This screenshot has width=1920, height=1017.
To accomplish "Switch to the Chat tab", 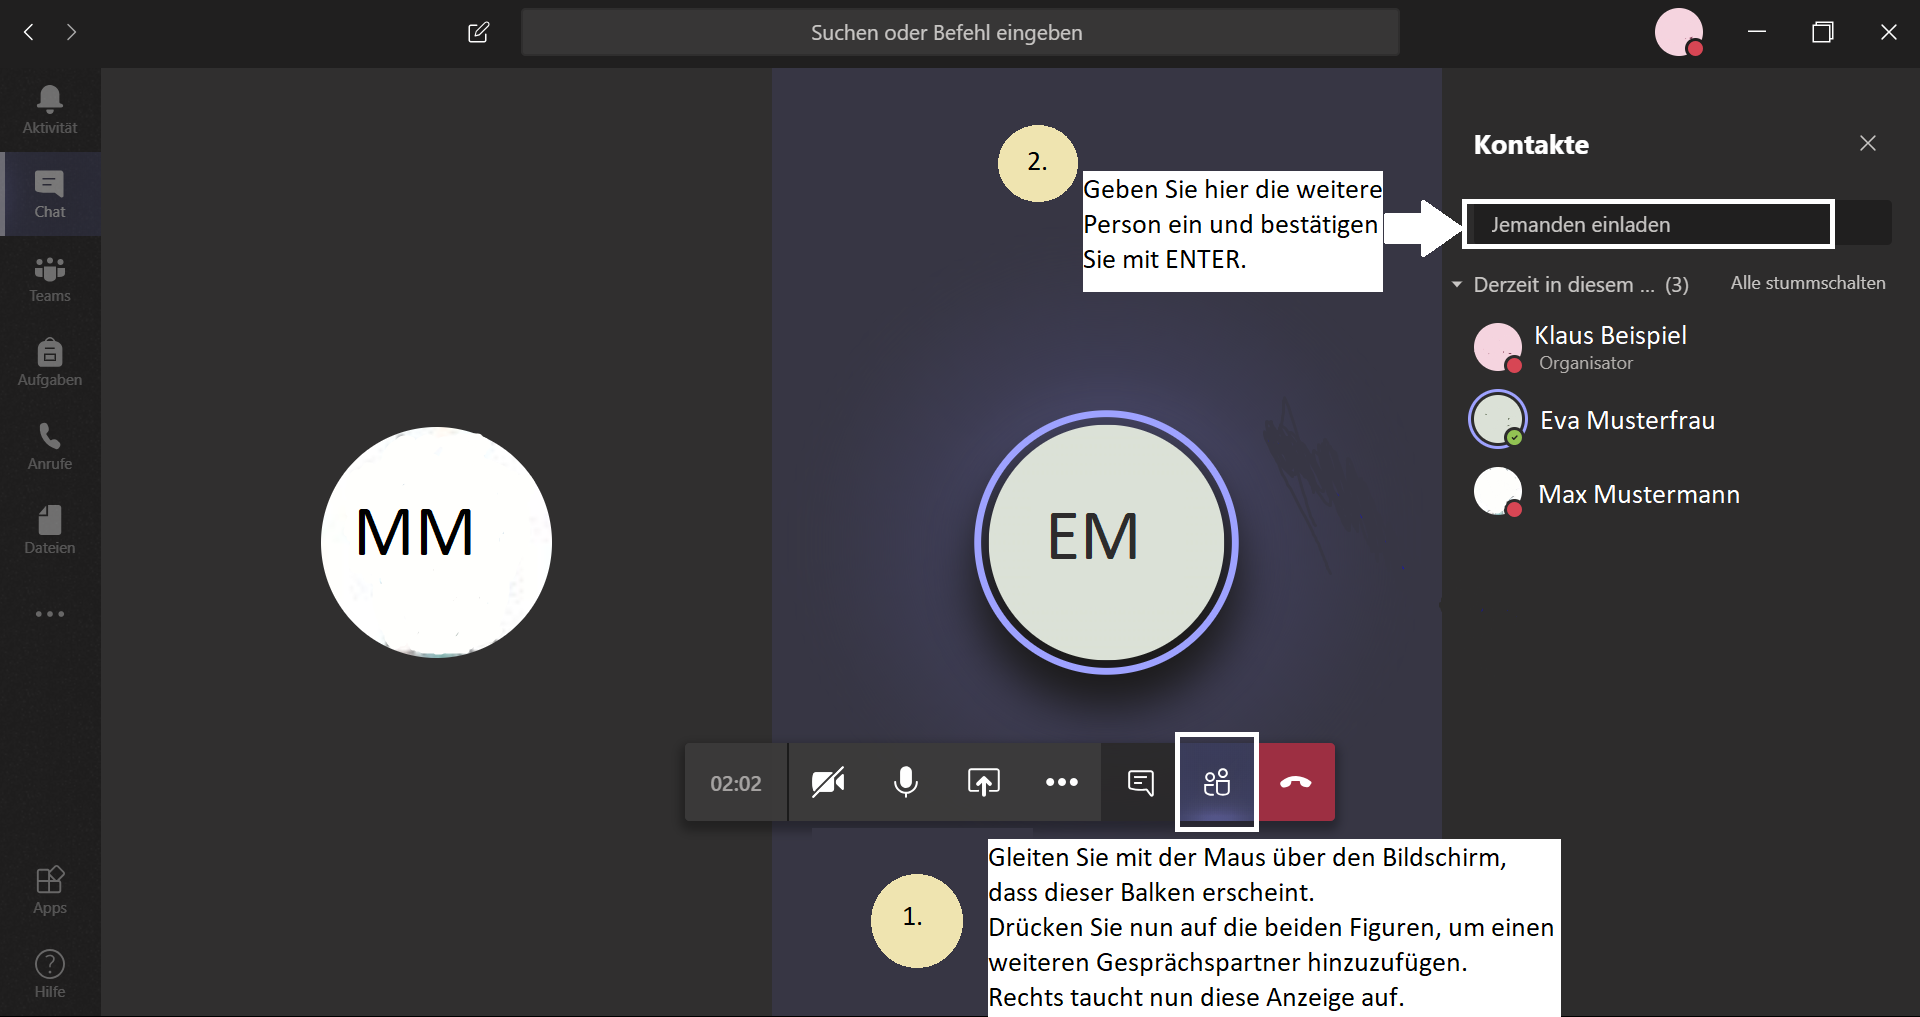I will coord(50,194).
